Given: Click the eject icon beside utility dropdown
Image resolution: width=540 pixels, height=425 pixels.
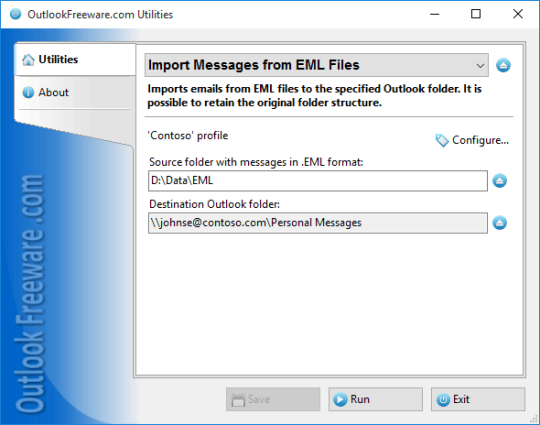Looking at the screenshot, I should [503, 65].
